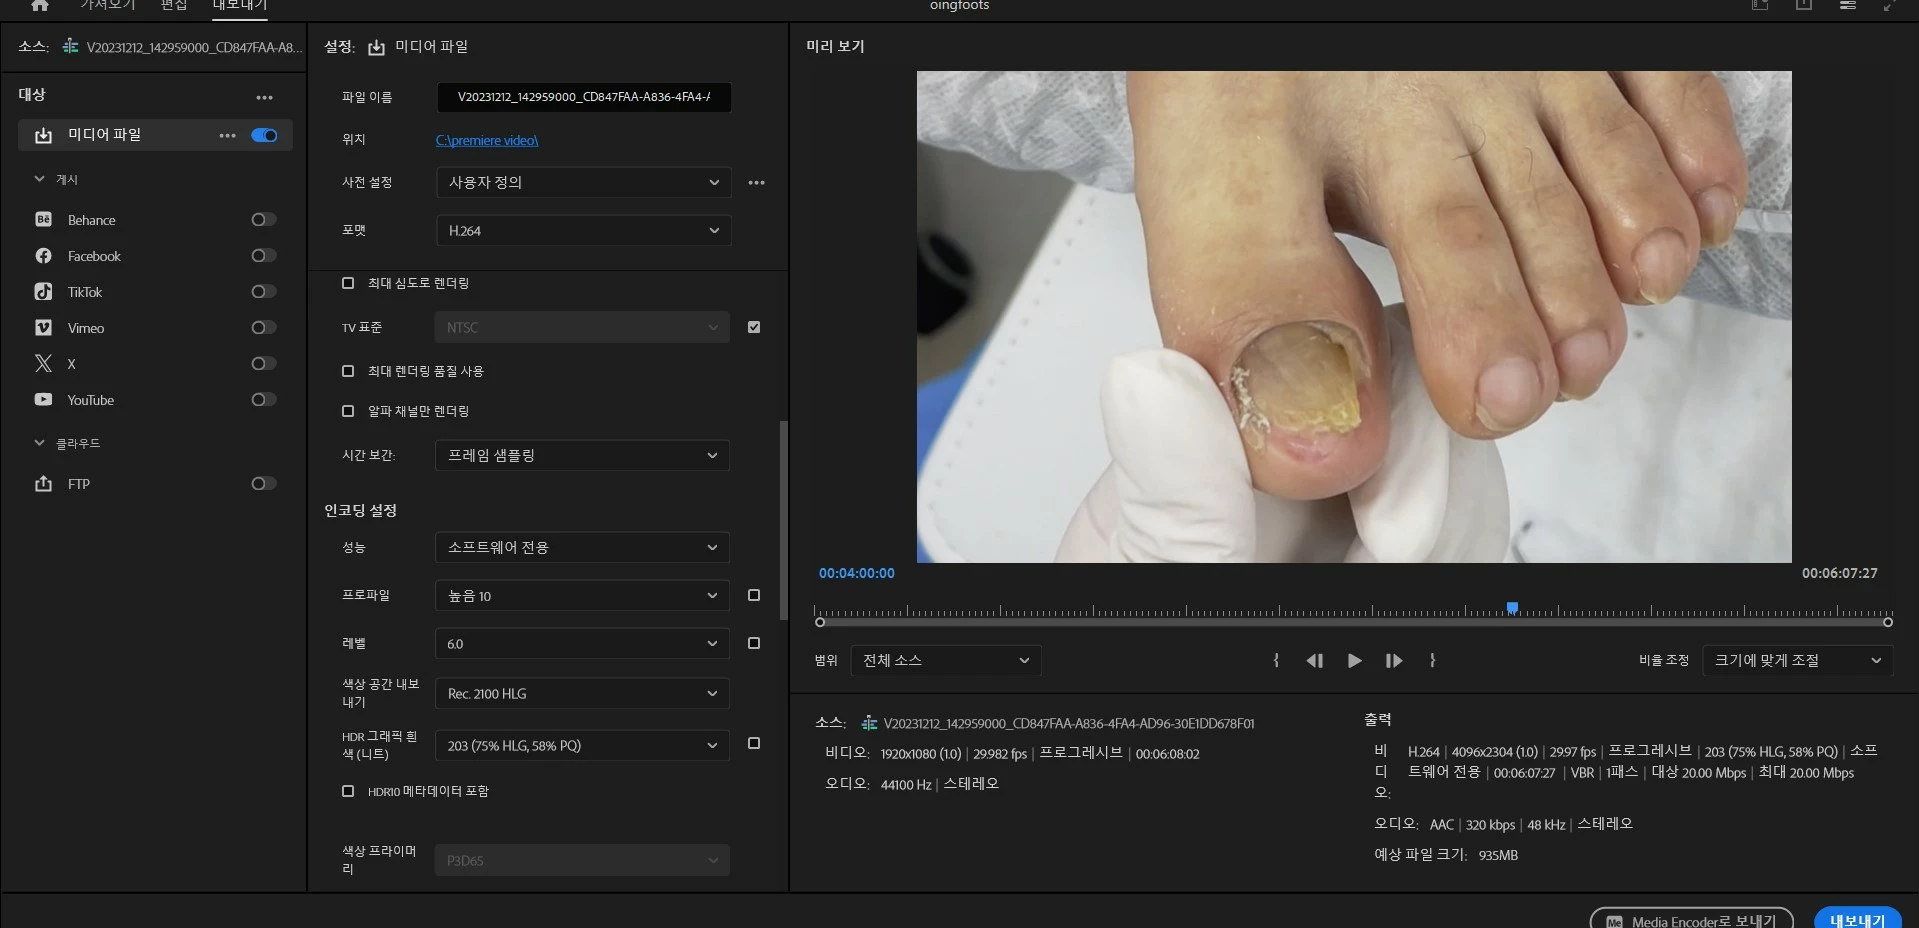Uncheck the TV 표준 match source checkbox
Viewport: 1919px width, 928px height.
pyautogui.click(x=754, y=327)
